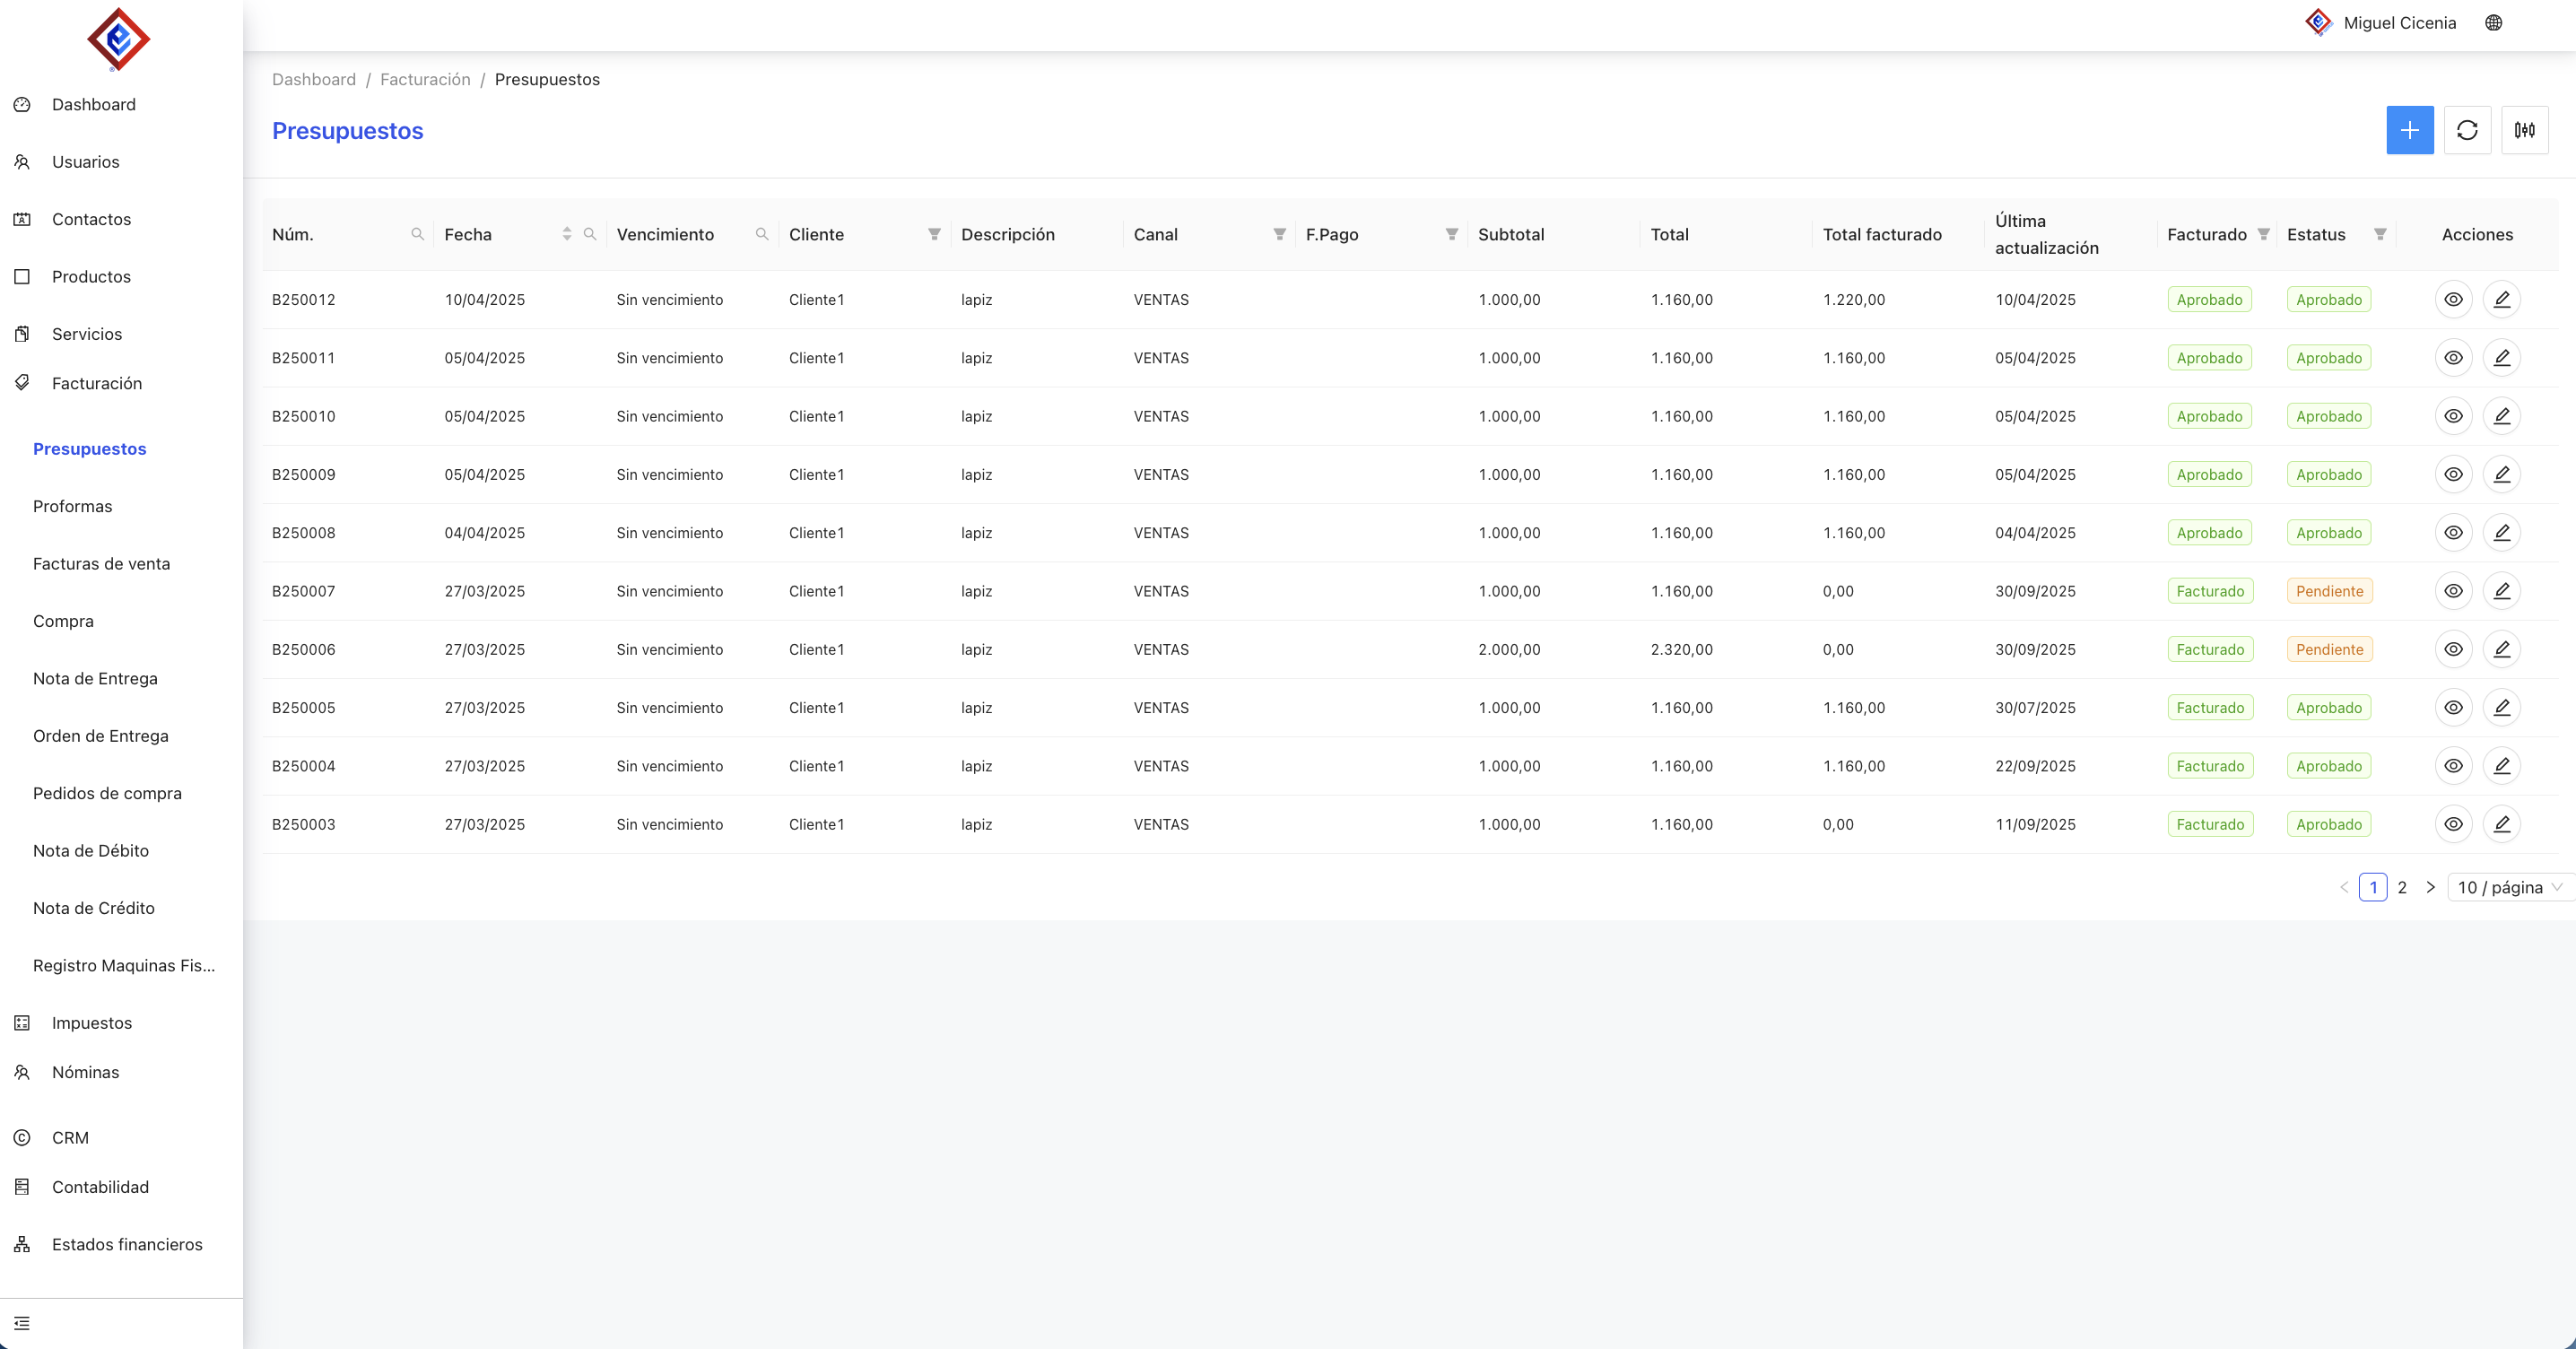Open the 10 / página size dropdown
Screen dimensions: 2576x1349
2509,887
